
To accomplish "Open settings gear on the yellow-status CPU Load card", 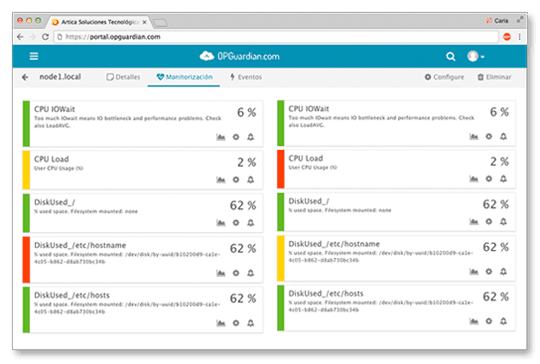I will (236, 179).
